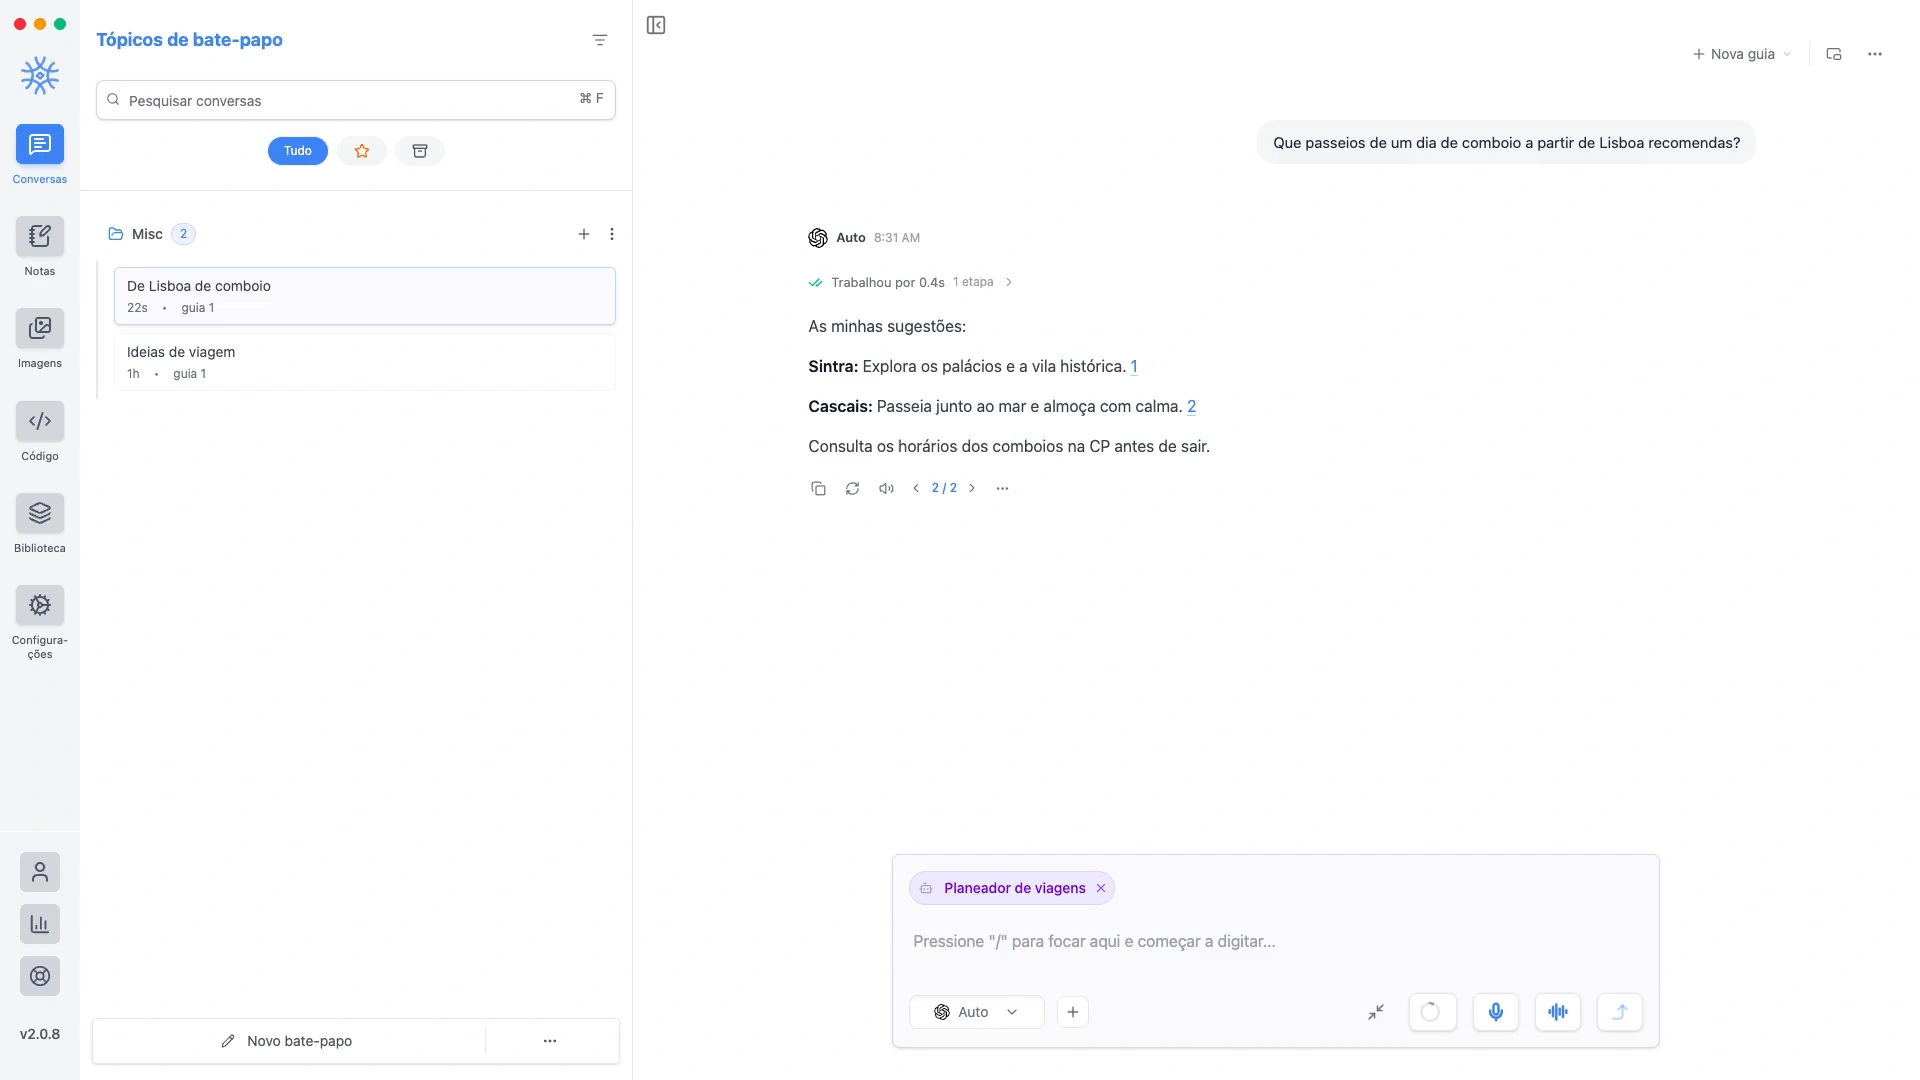Add an attachment with the plus button

point(1073,1012)
